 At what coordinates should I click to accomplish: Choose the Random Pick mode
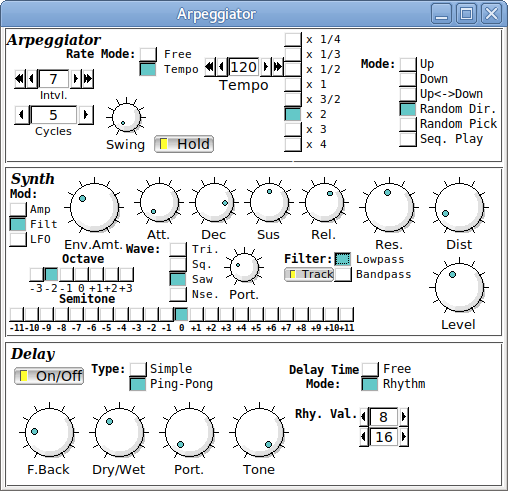tap(408, 124)
